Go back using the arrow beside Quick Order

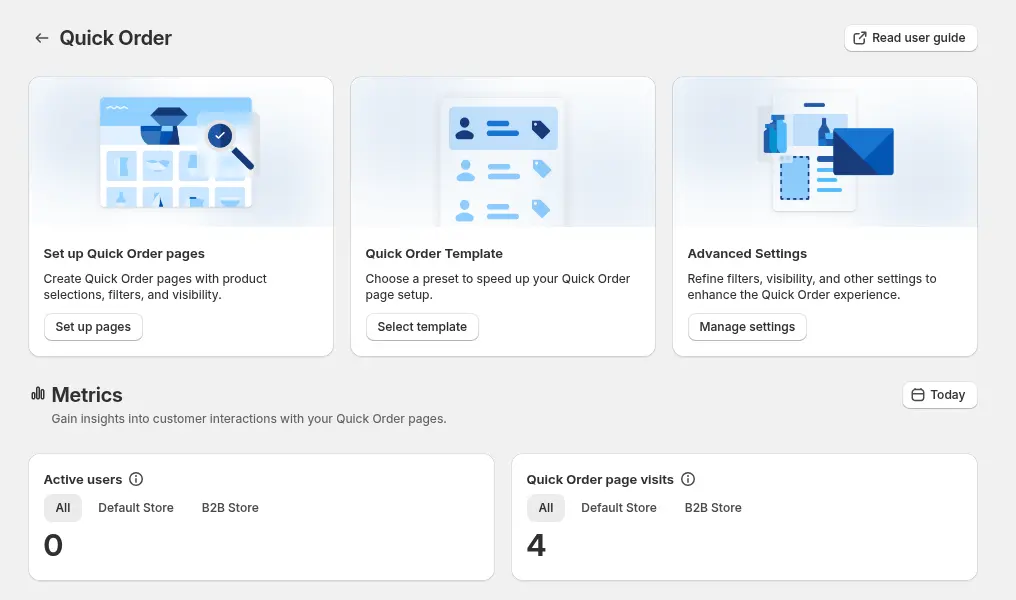point(41,38)
